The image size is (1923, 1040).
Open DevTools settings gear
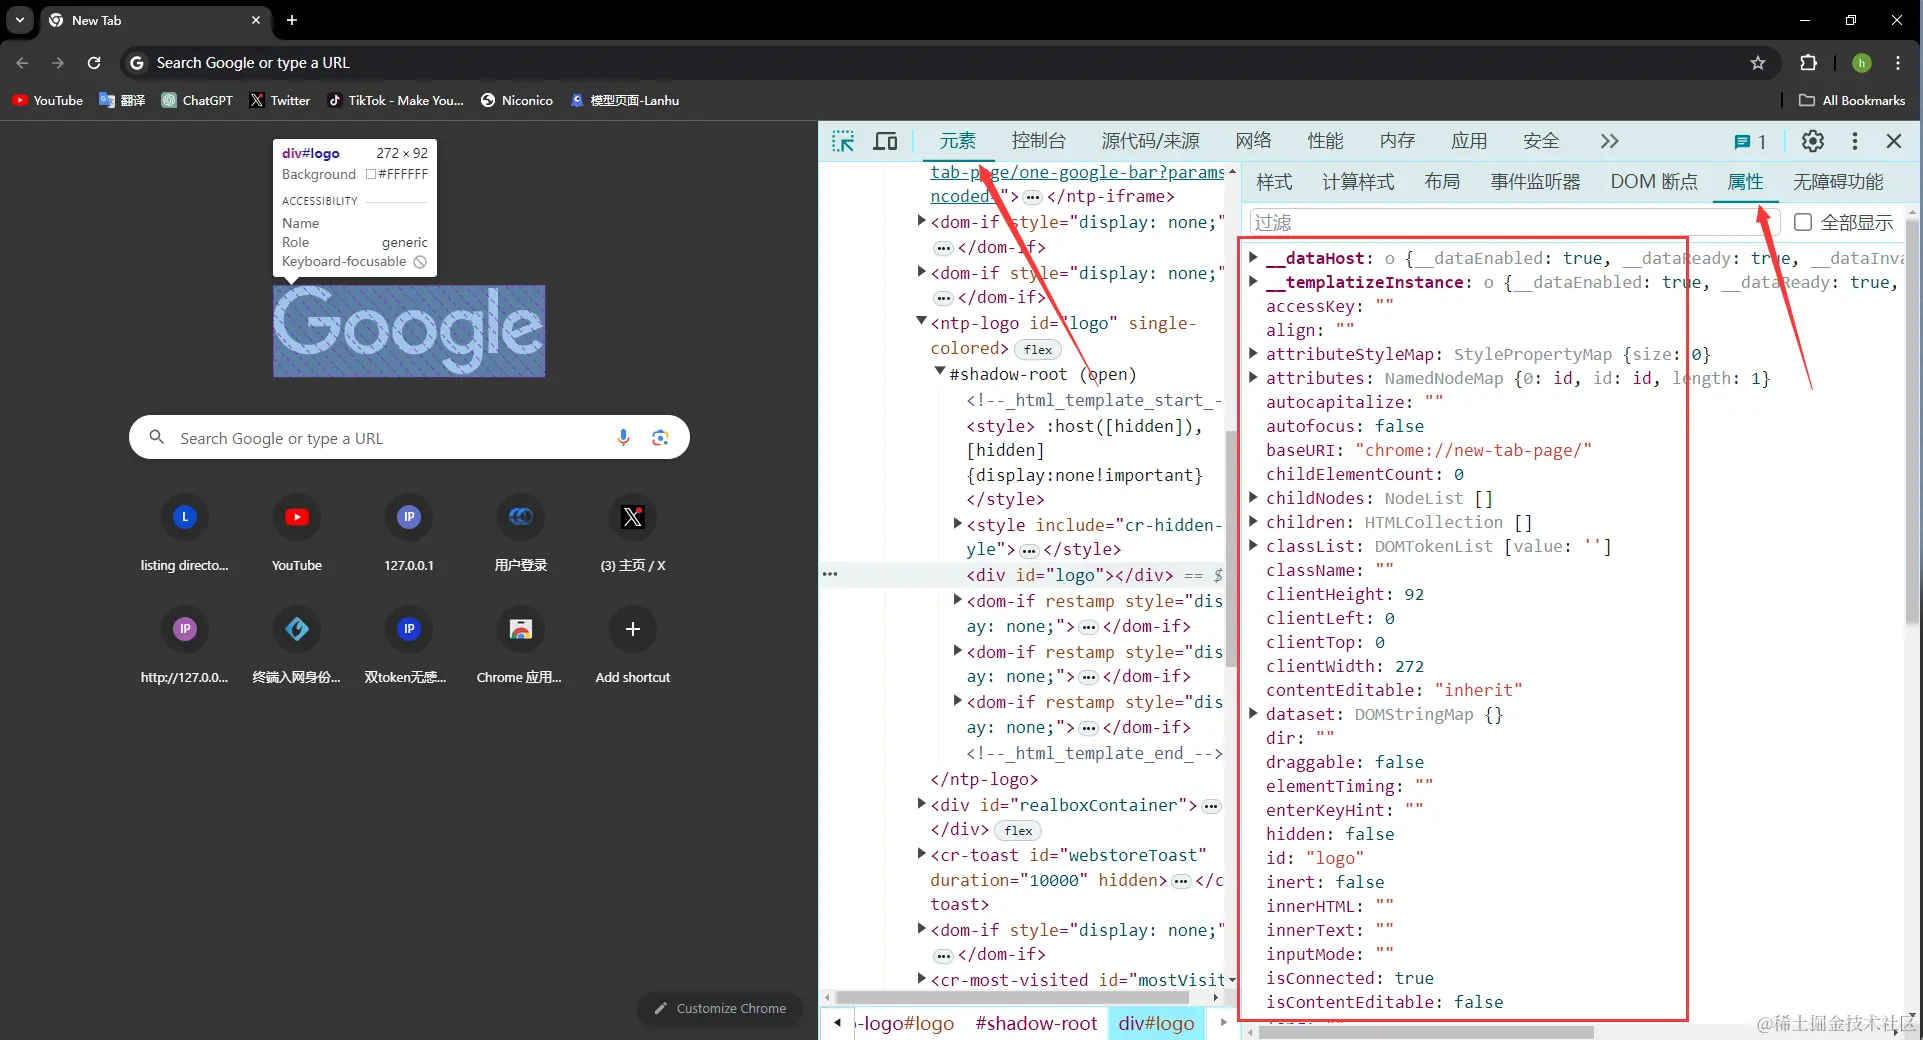click(1812, 141)
